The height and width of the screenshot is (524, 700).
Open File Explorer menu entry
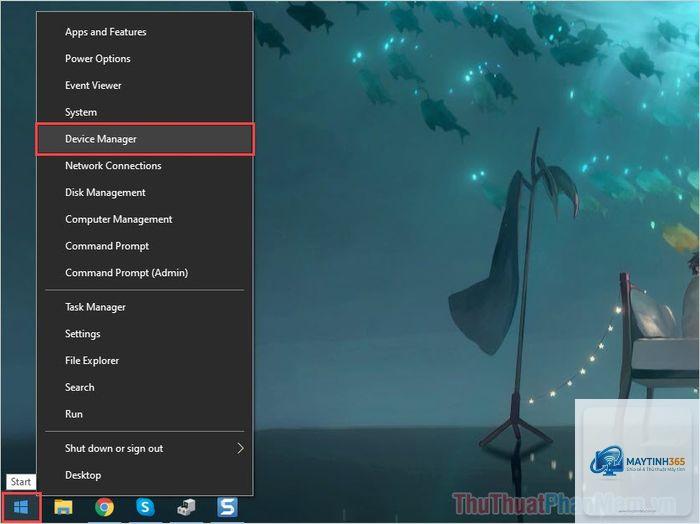(x=145, y=361)
